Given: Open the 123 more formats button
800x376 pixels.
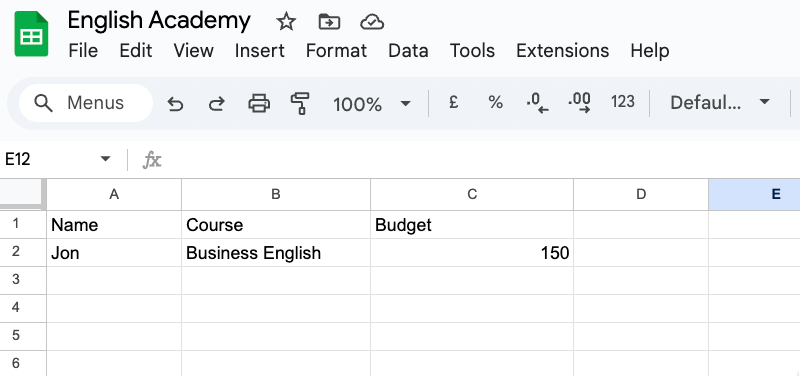Looking at the screenshot, I should click(622, 102).
